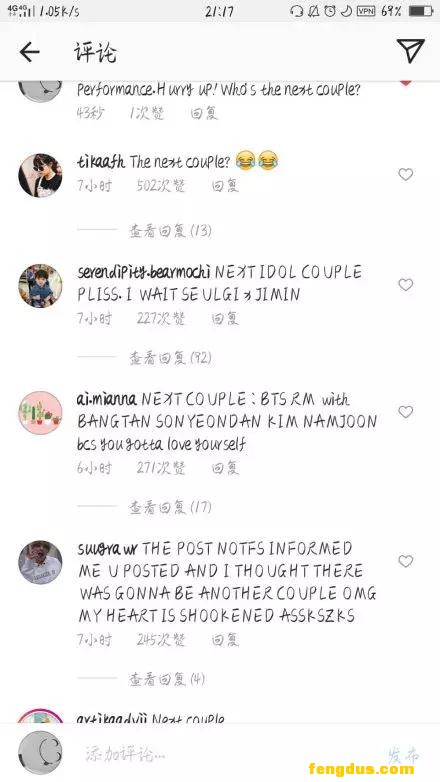This screenshot has width=440, height=782.
Task: Tap the heart next to the THE POST NOTFS comment
Action: coord(406,562)
